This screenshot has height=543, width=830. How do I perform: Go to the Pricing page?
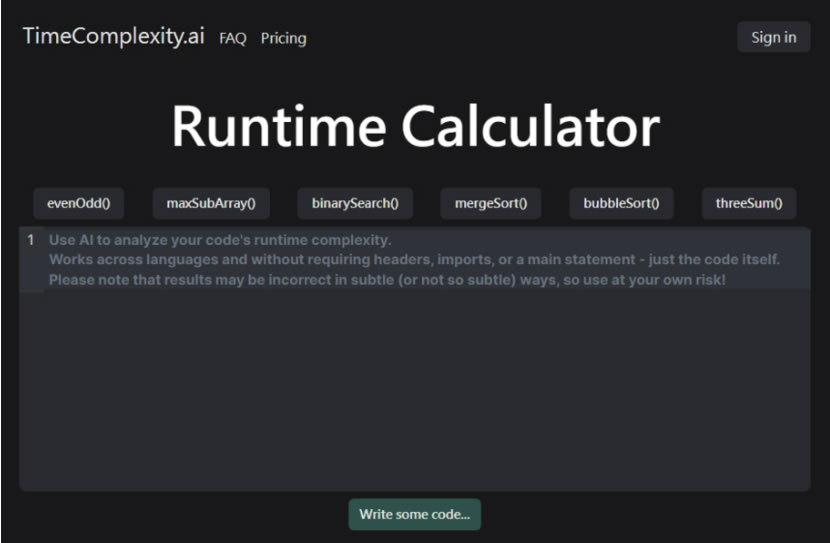click(x=283, y=39)
